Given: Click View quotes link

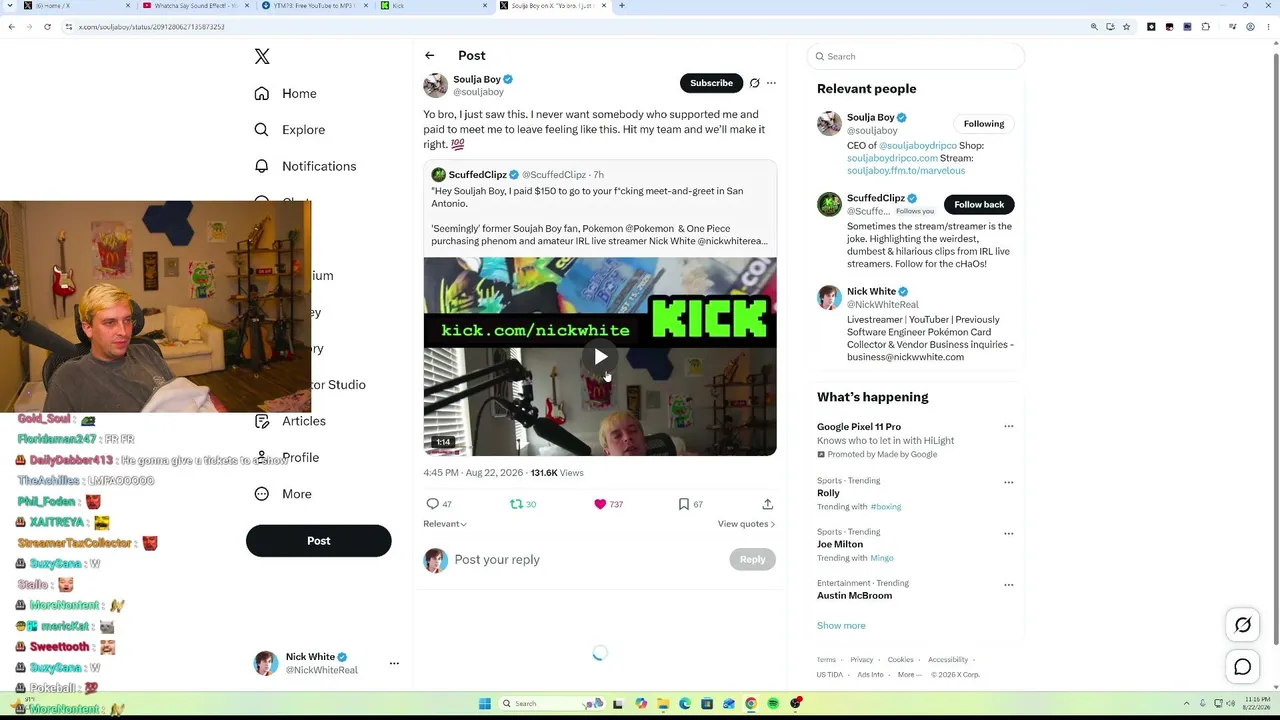Looking at the screenshot, I should point(746,524).
